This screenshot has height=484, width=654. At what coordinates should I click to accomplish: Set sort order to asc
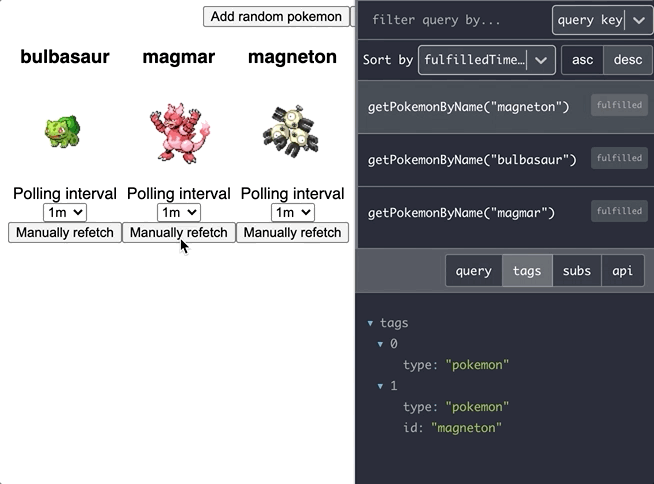tap(582, 60)
